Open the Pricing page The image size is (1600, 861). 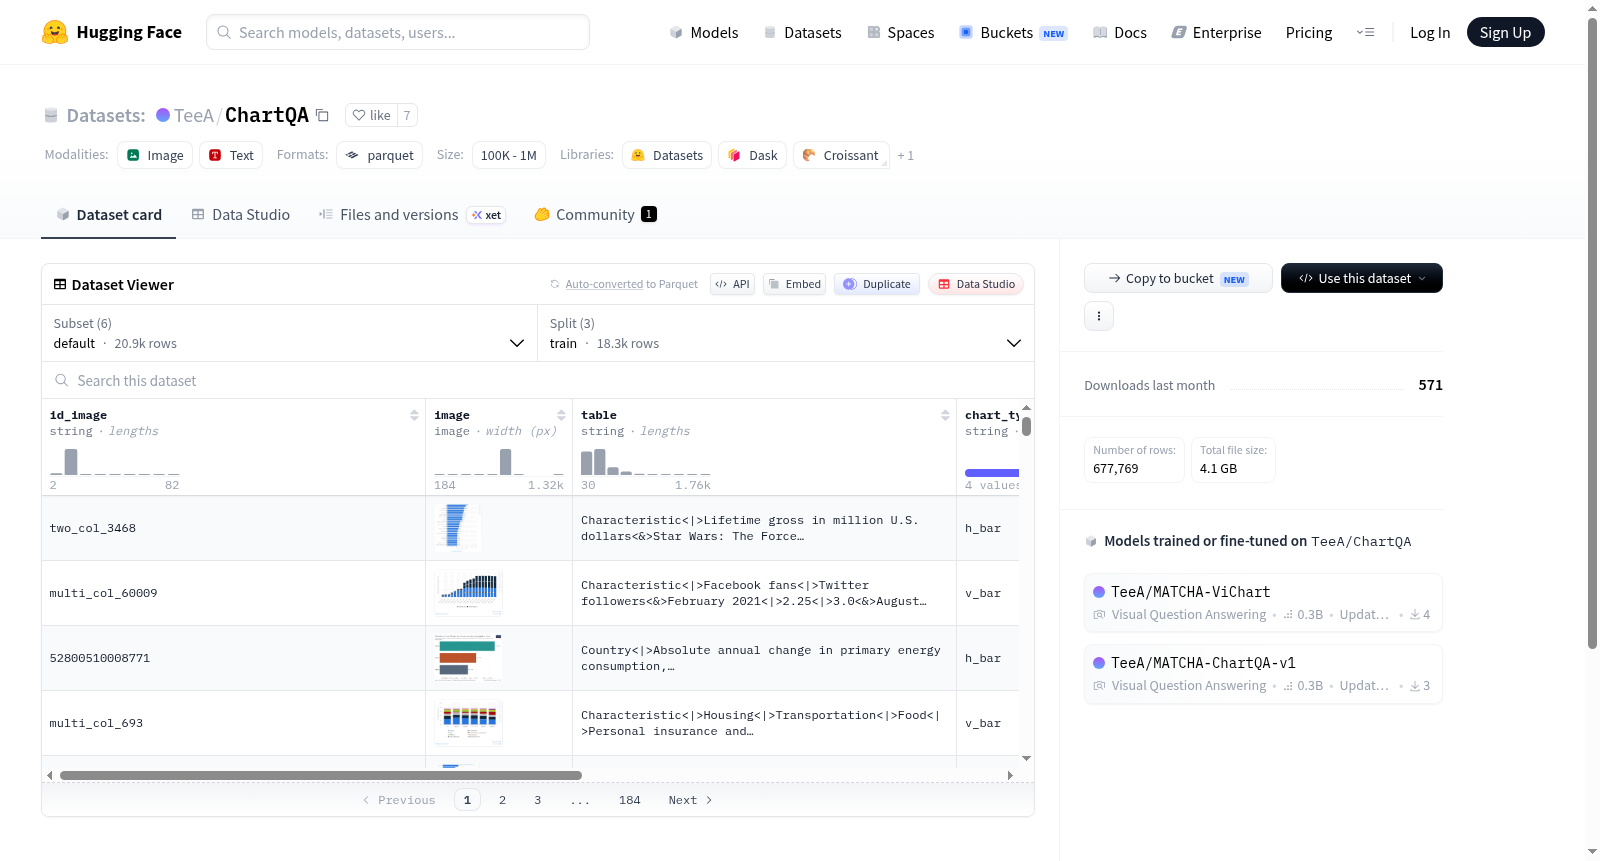pos(1309,32)
